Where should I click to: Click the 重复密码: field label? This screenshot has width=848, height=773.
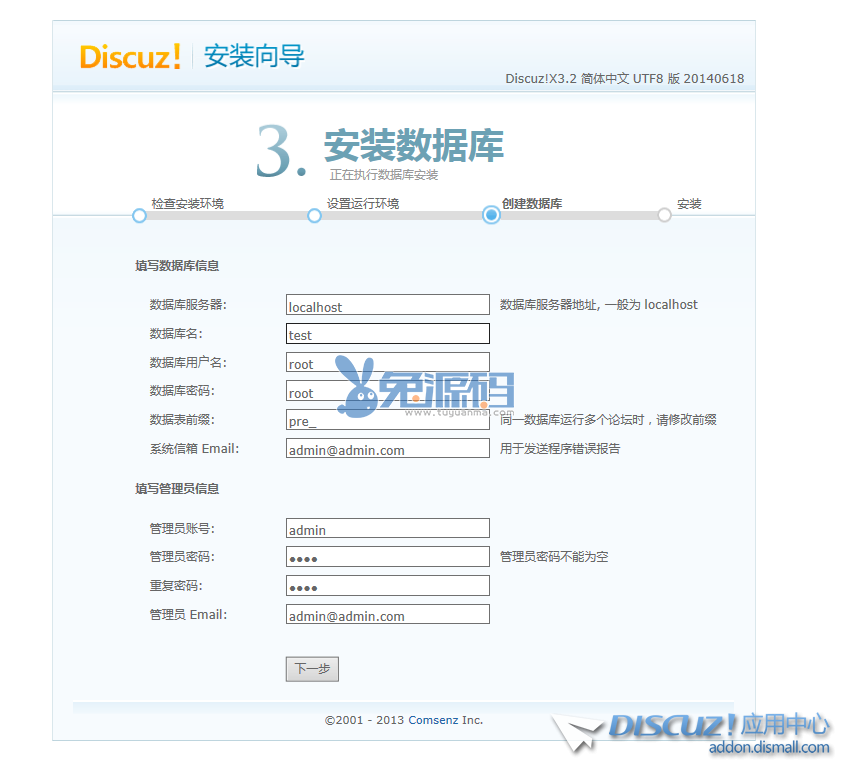click(x=176, y=586)
